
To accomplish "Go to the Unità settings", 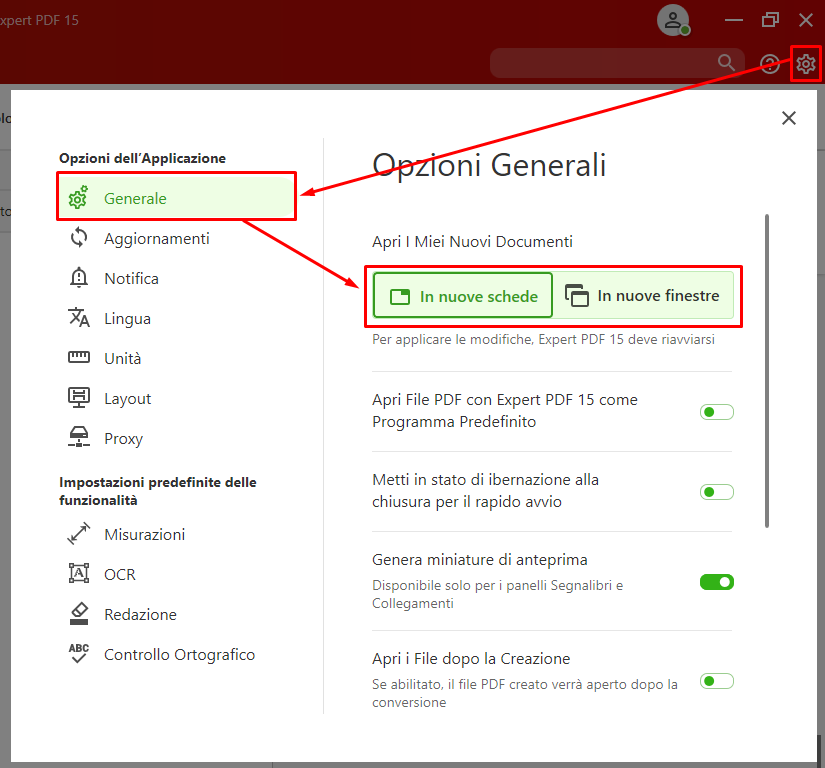I will click(176, 358).
